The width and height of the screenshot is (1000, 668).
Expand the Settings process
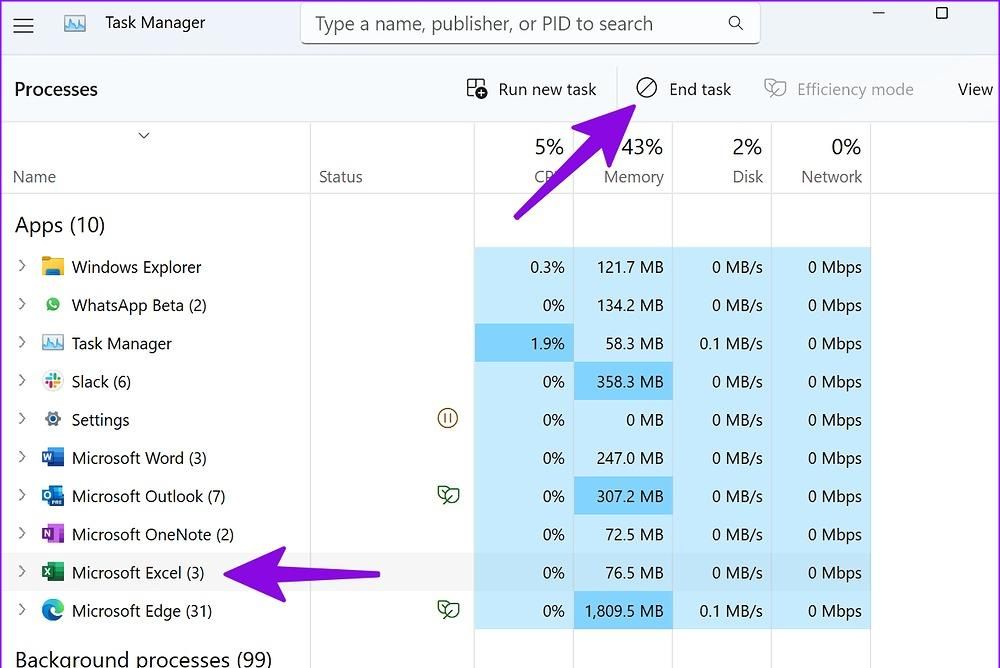[x=22, y=419]
